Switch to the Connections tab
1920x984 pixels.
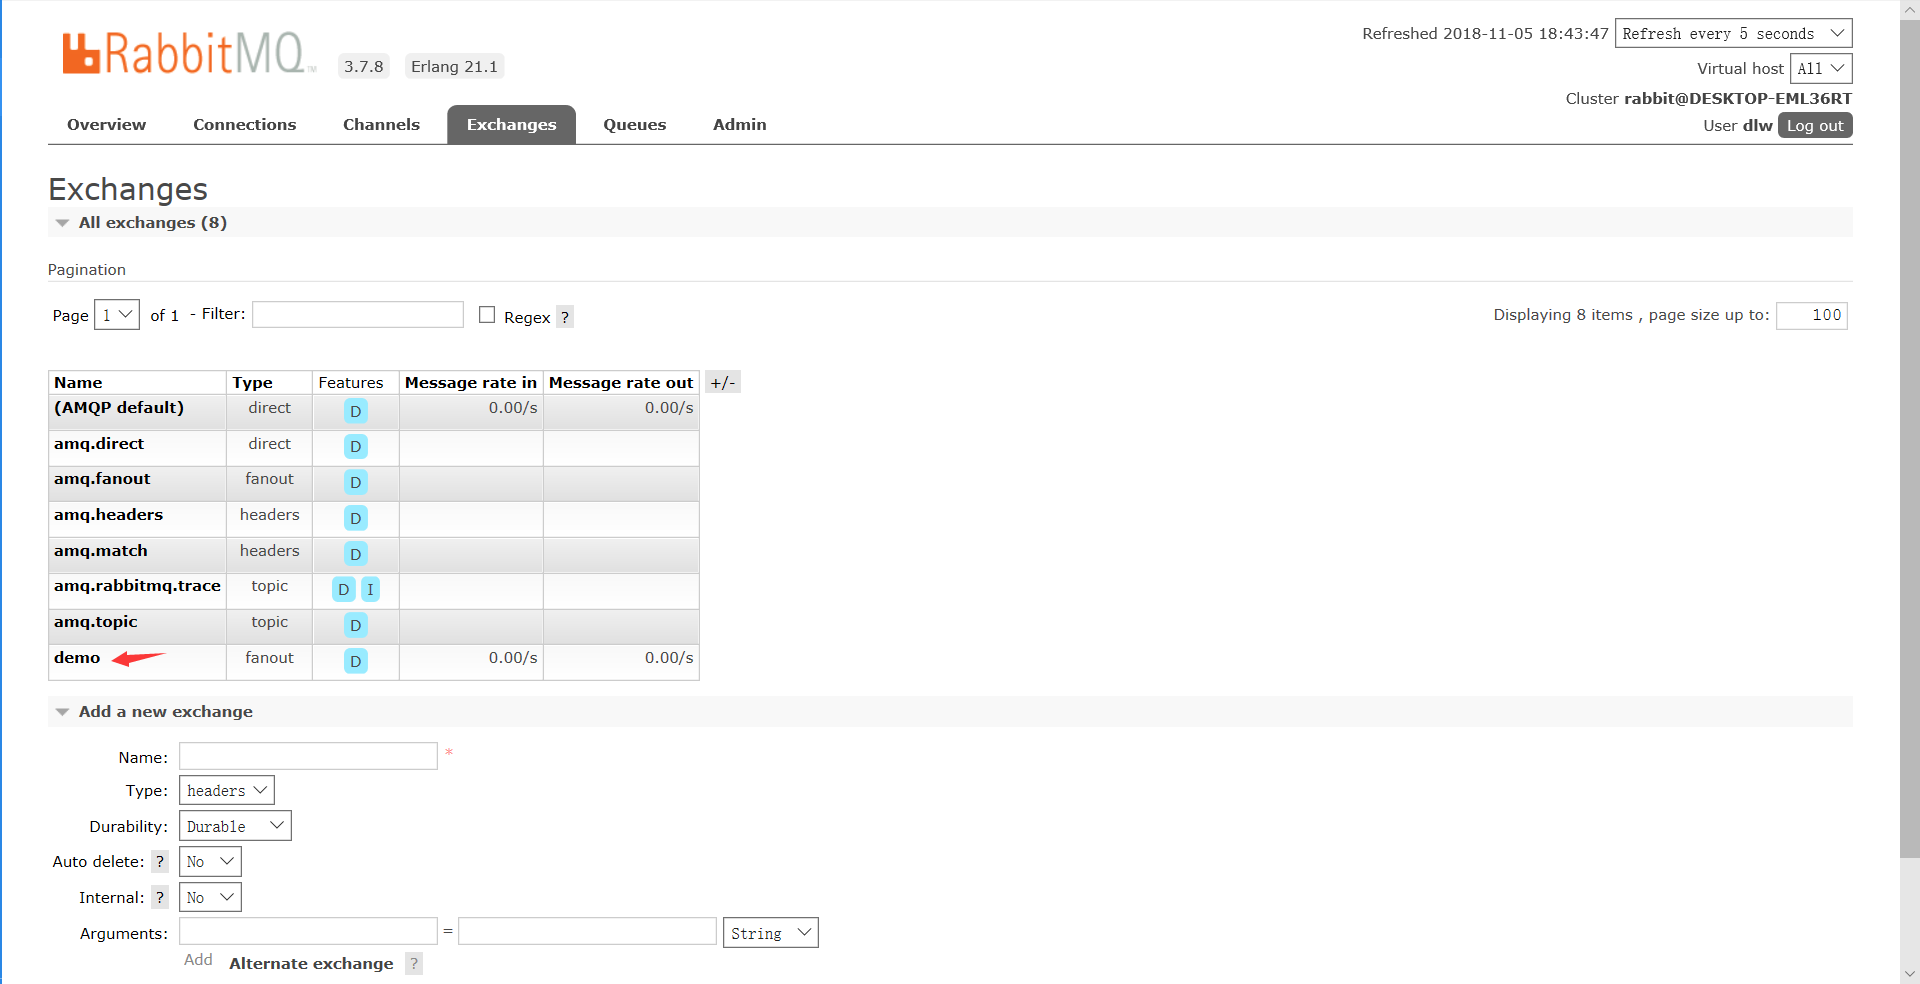point(245,125)
